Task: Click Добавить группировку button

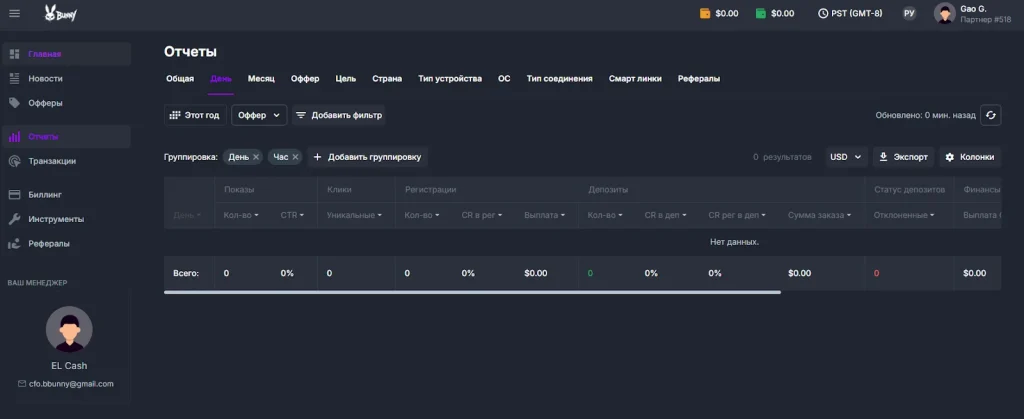Action: coord(368,157)
